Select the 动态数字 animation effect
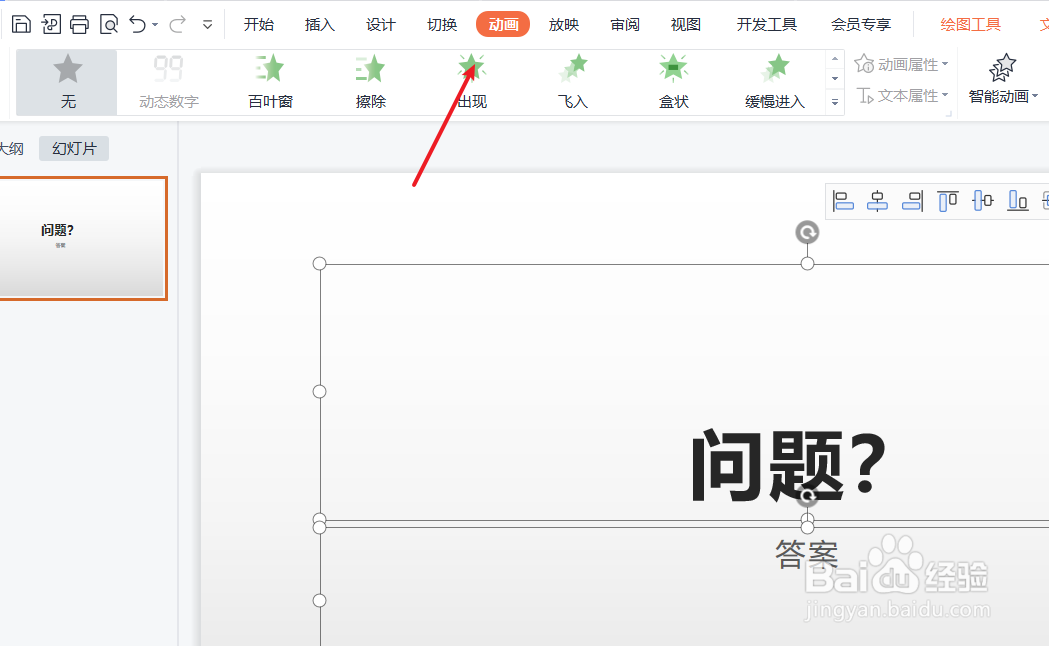1049x646 pixels. 169,82
